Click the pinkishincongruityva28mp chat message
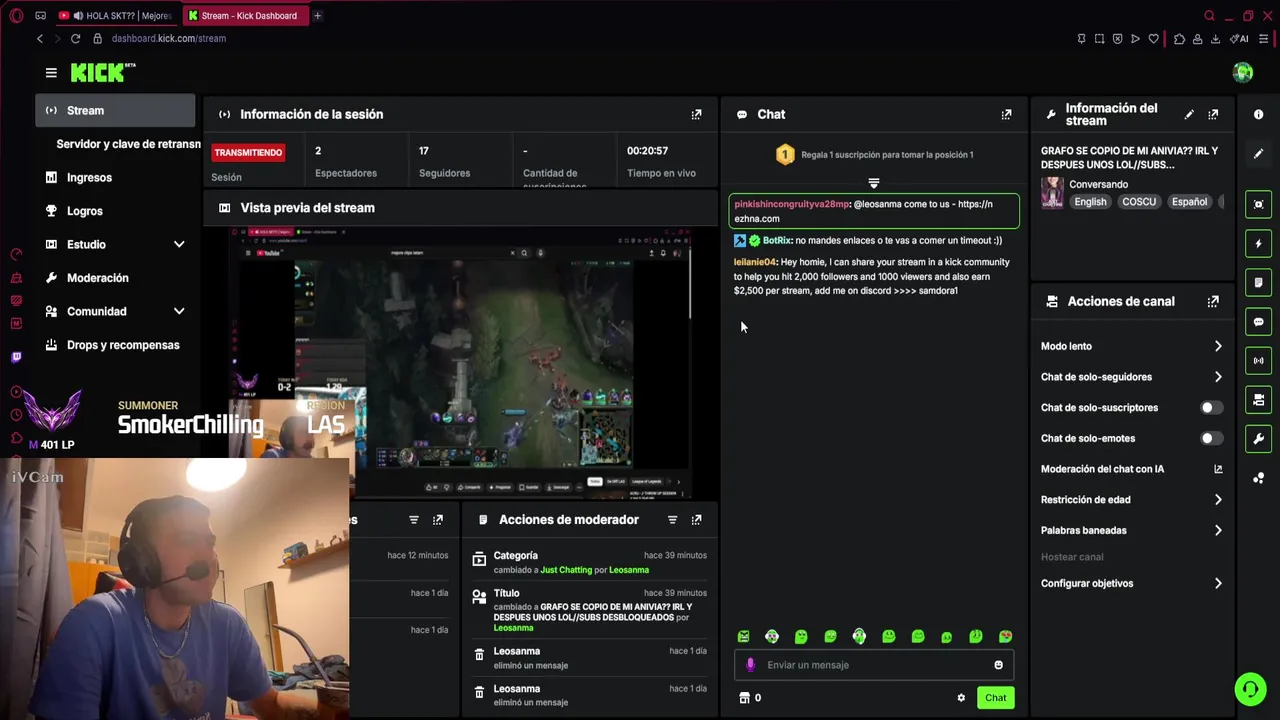1280x720 pixels. [x=875, y=211]
